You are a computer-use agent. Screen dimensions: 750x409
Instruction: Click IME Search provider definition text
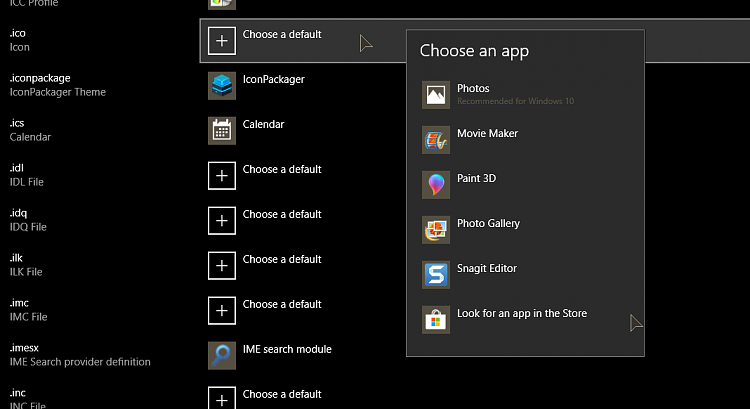[x=80, y=362]
